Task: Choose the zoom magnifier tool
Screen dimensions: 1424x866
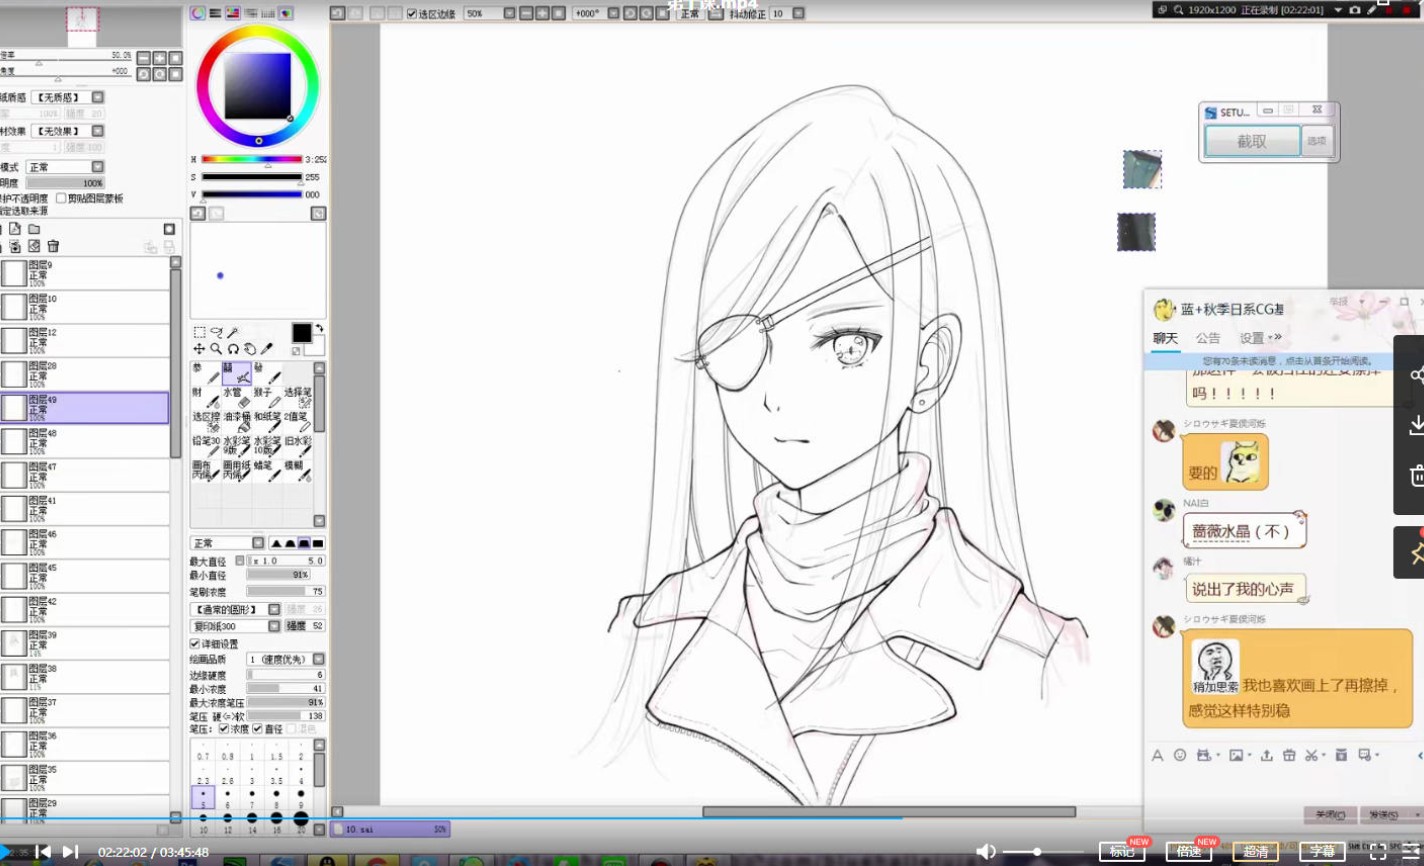Action: pos(216,349)
